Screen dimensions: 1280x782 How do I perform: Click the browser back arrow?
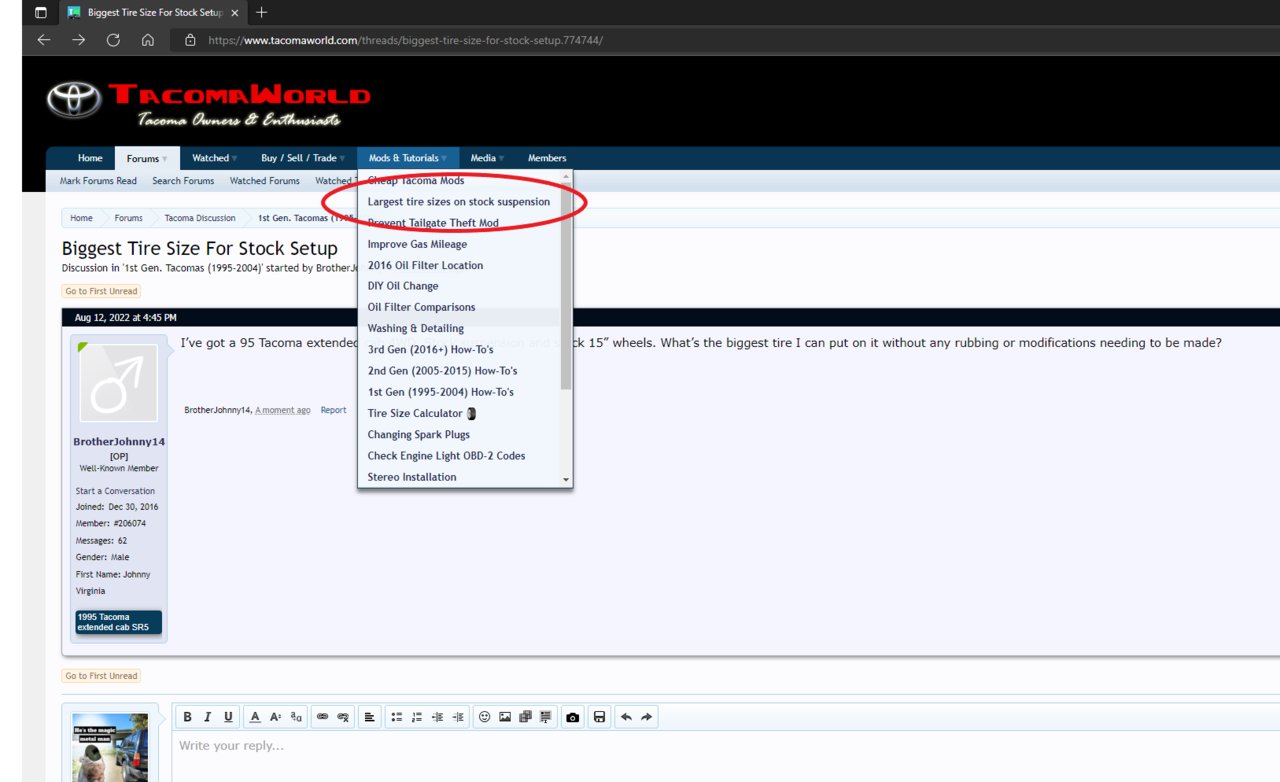pyautogui.click(x=43, y=40)
